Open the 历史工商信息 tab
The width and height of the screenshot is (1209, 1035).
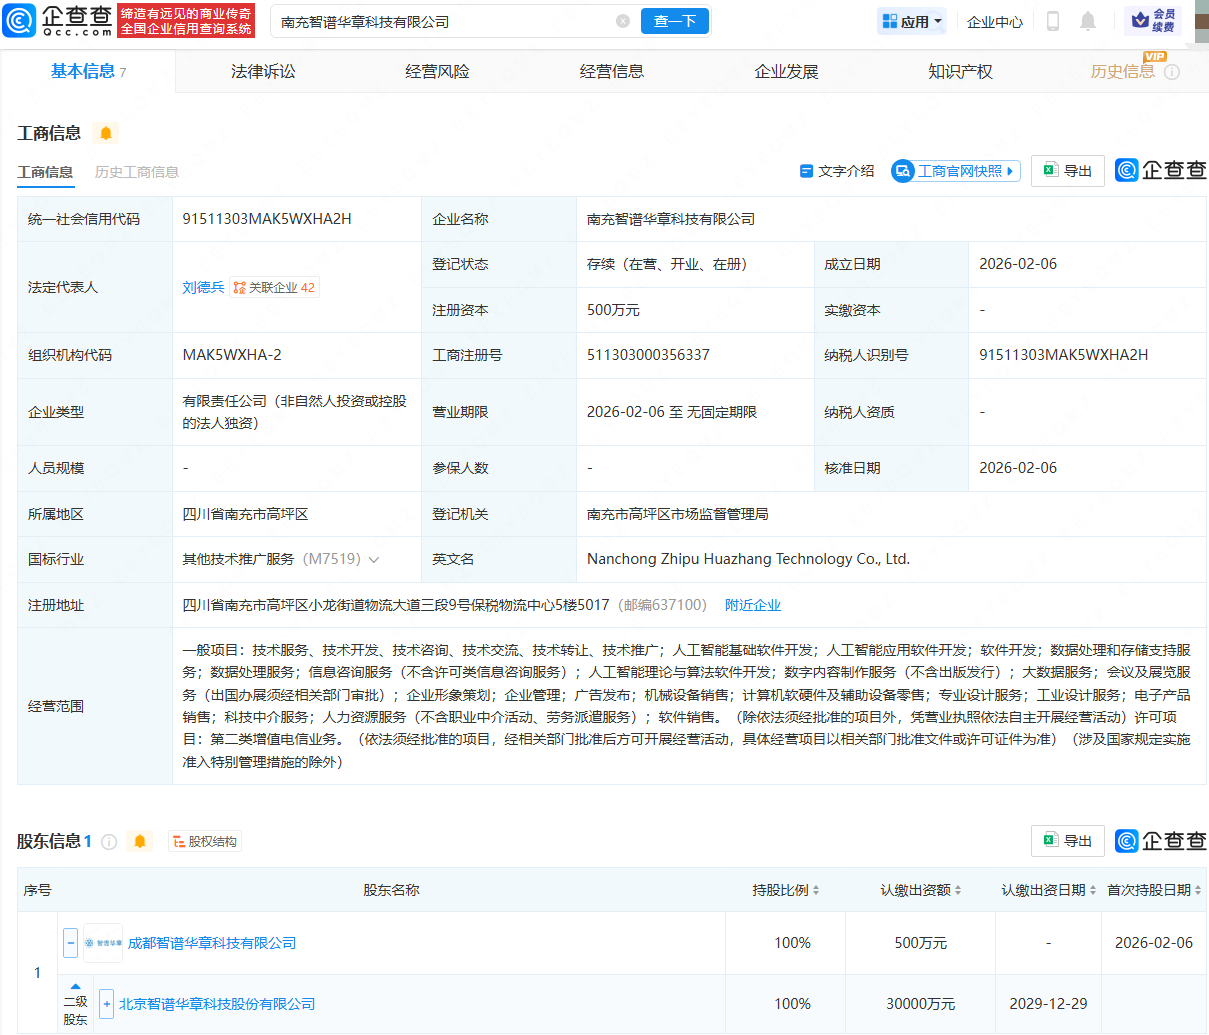[x=137, y=172]
